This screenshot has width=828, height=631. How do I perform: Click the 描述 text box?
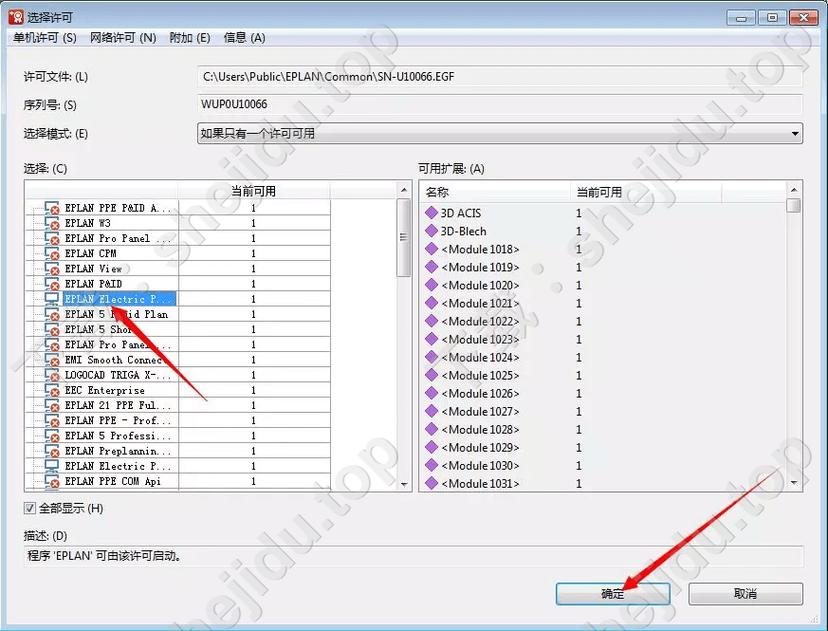[x=413, y=556]
